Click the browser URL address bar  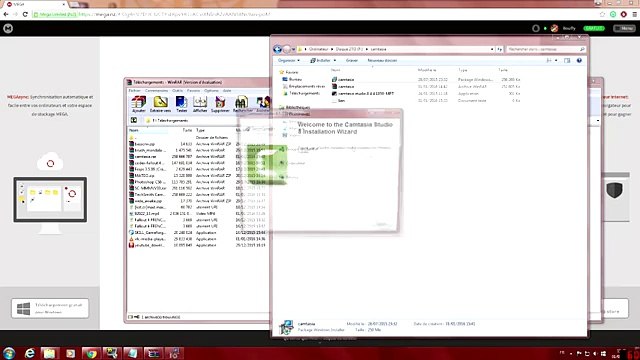coord(314,14)
